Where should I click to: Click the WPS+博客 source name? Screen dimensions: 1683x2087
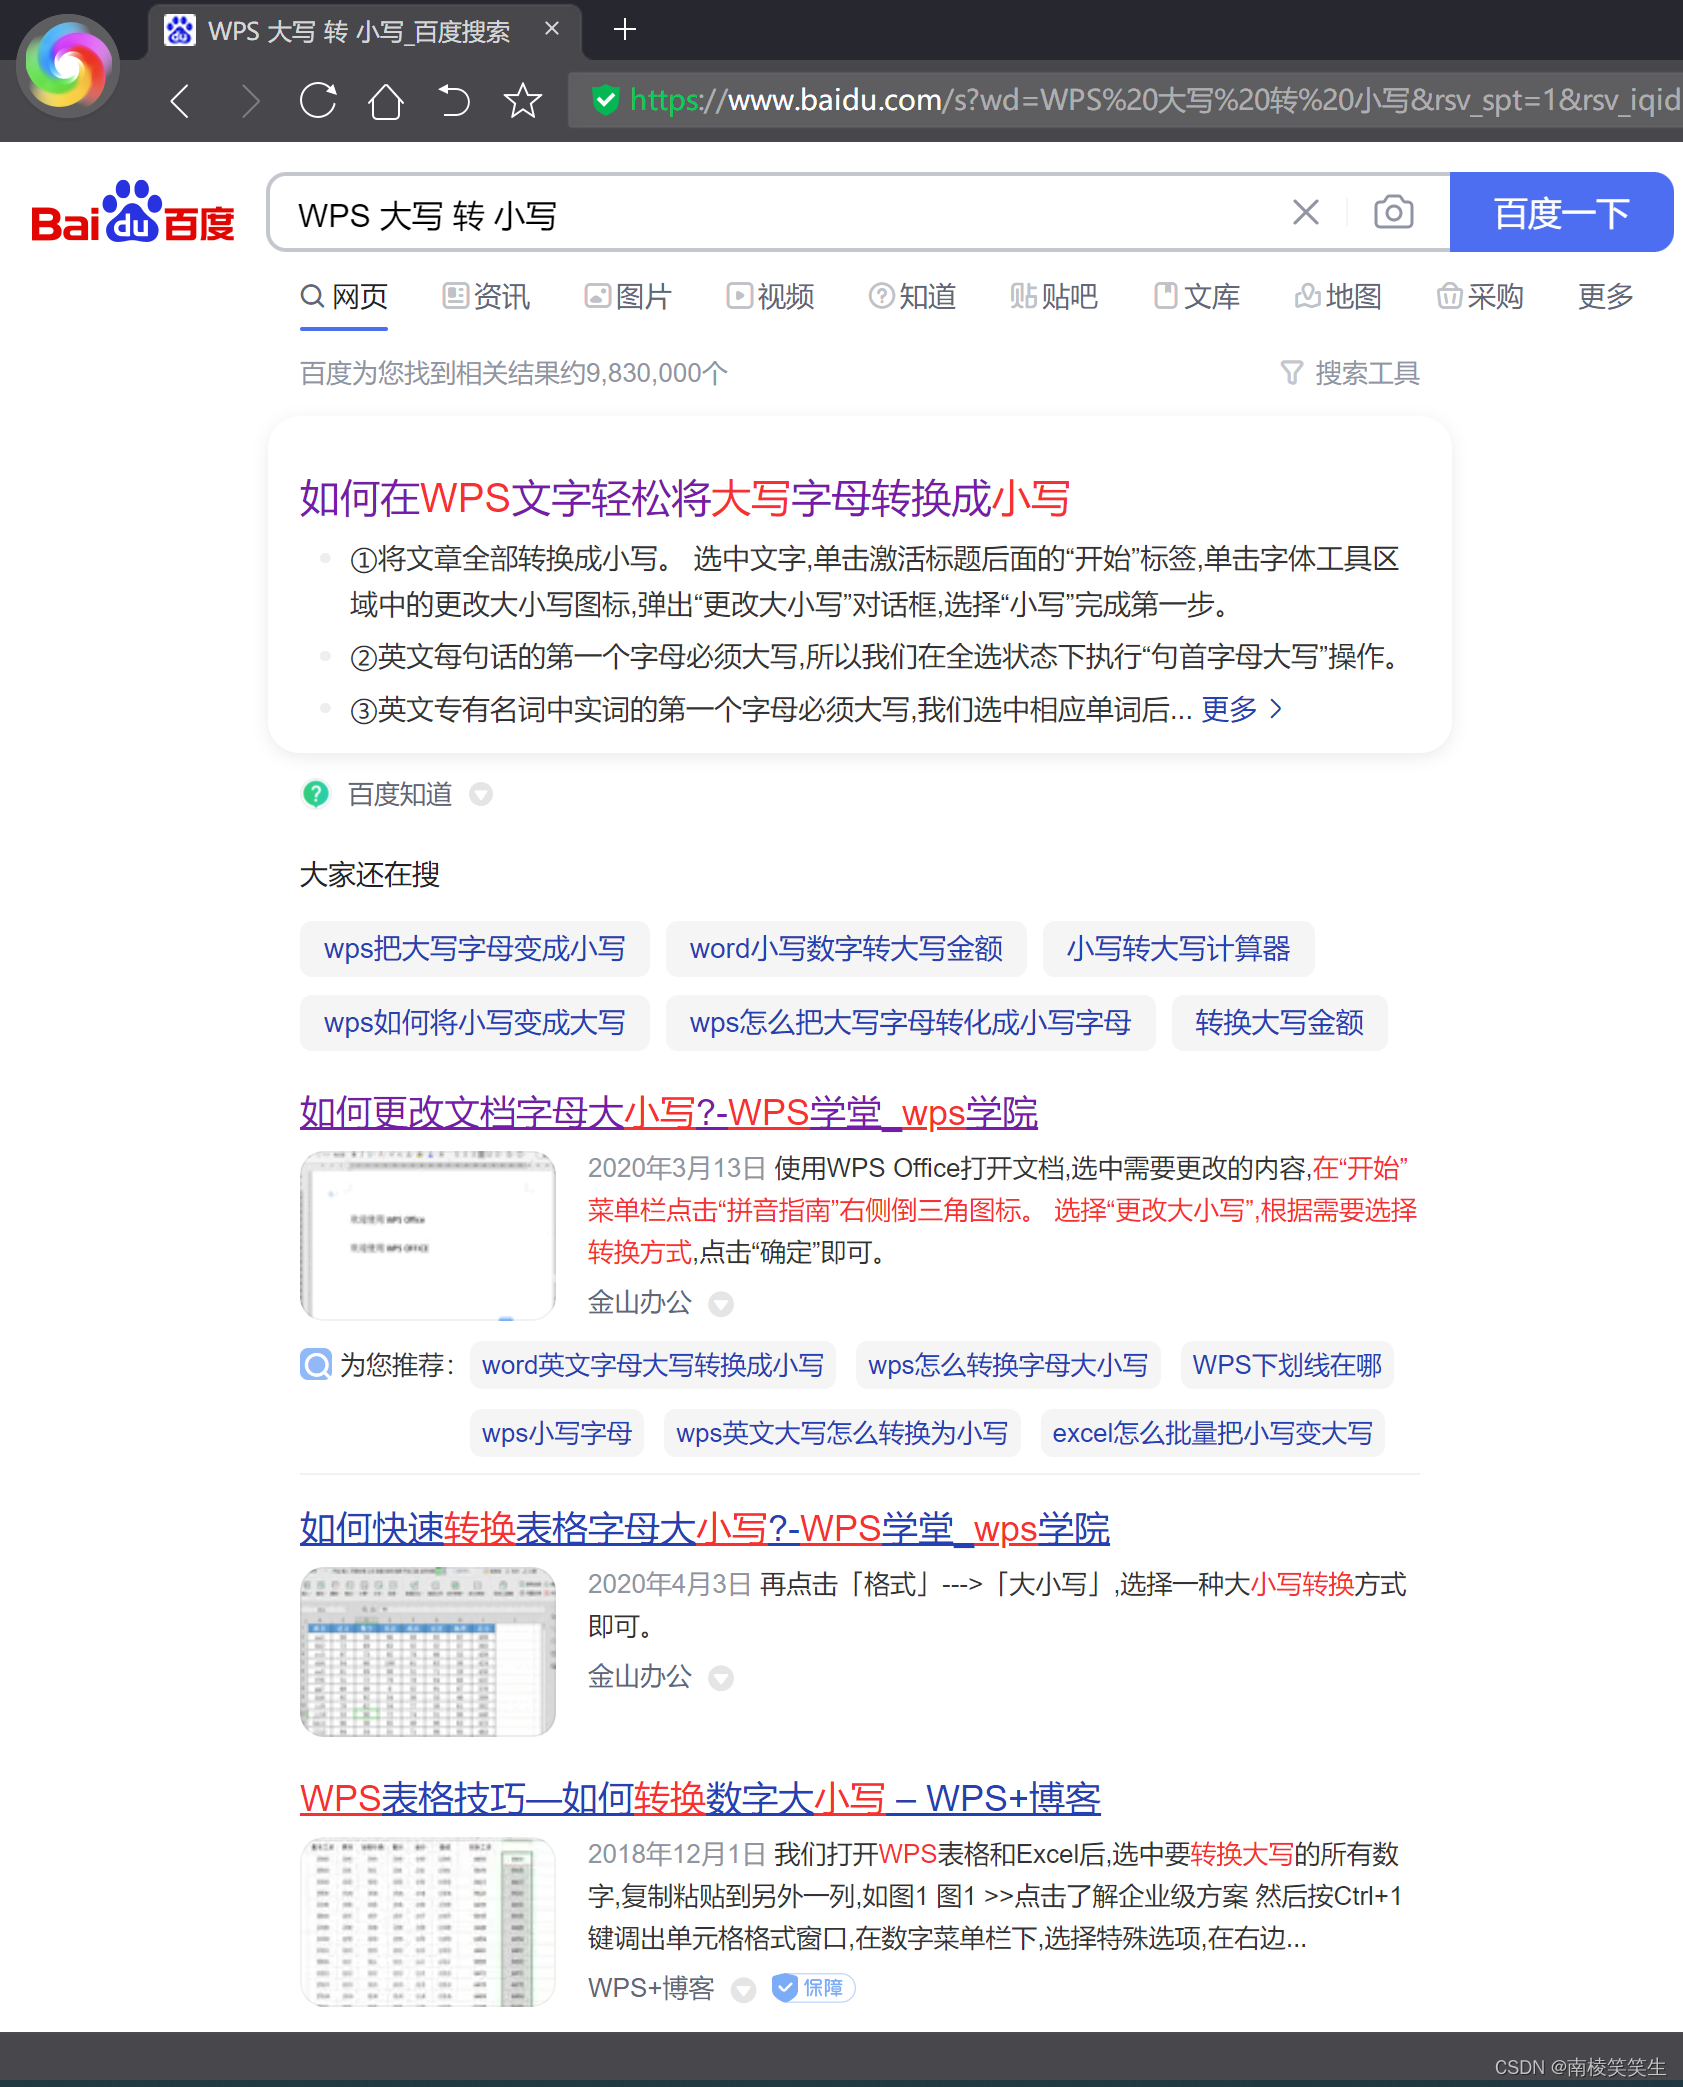(651, 1988)
